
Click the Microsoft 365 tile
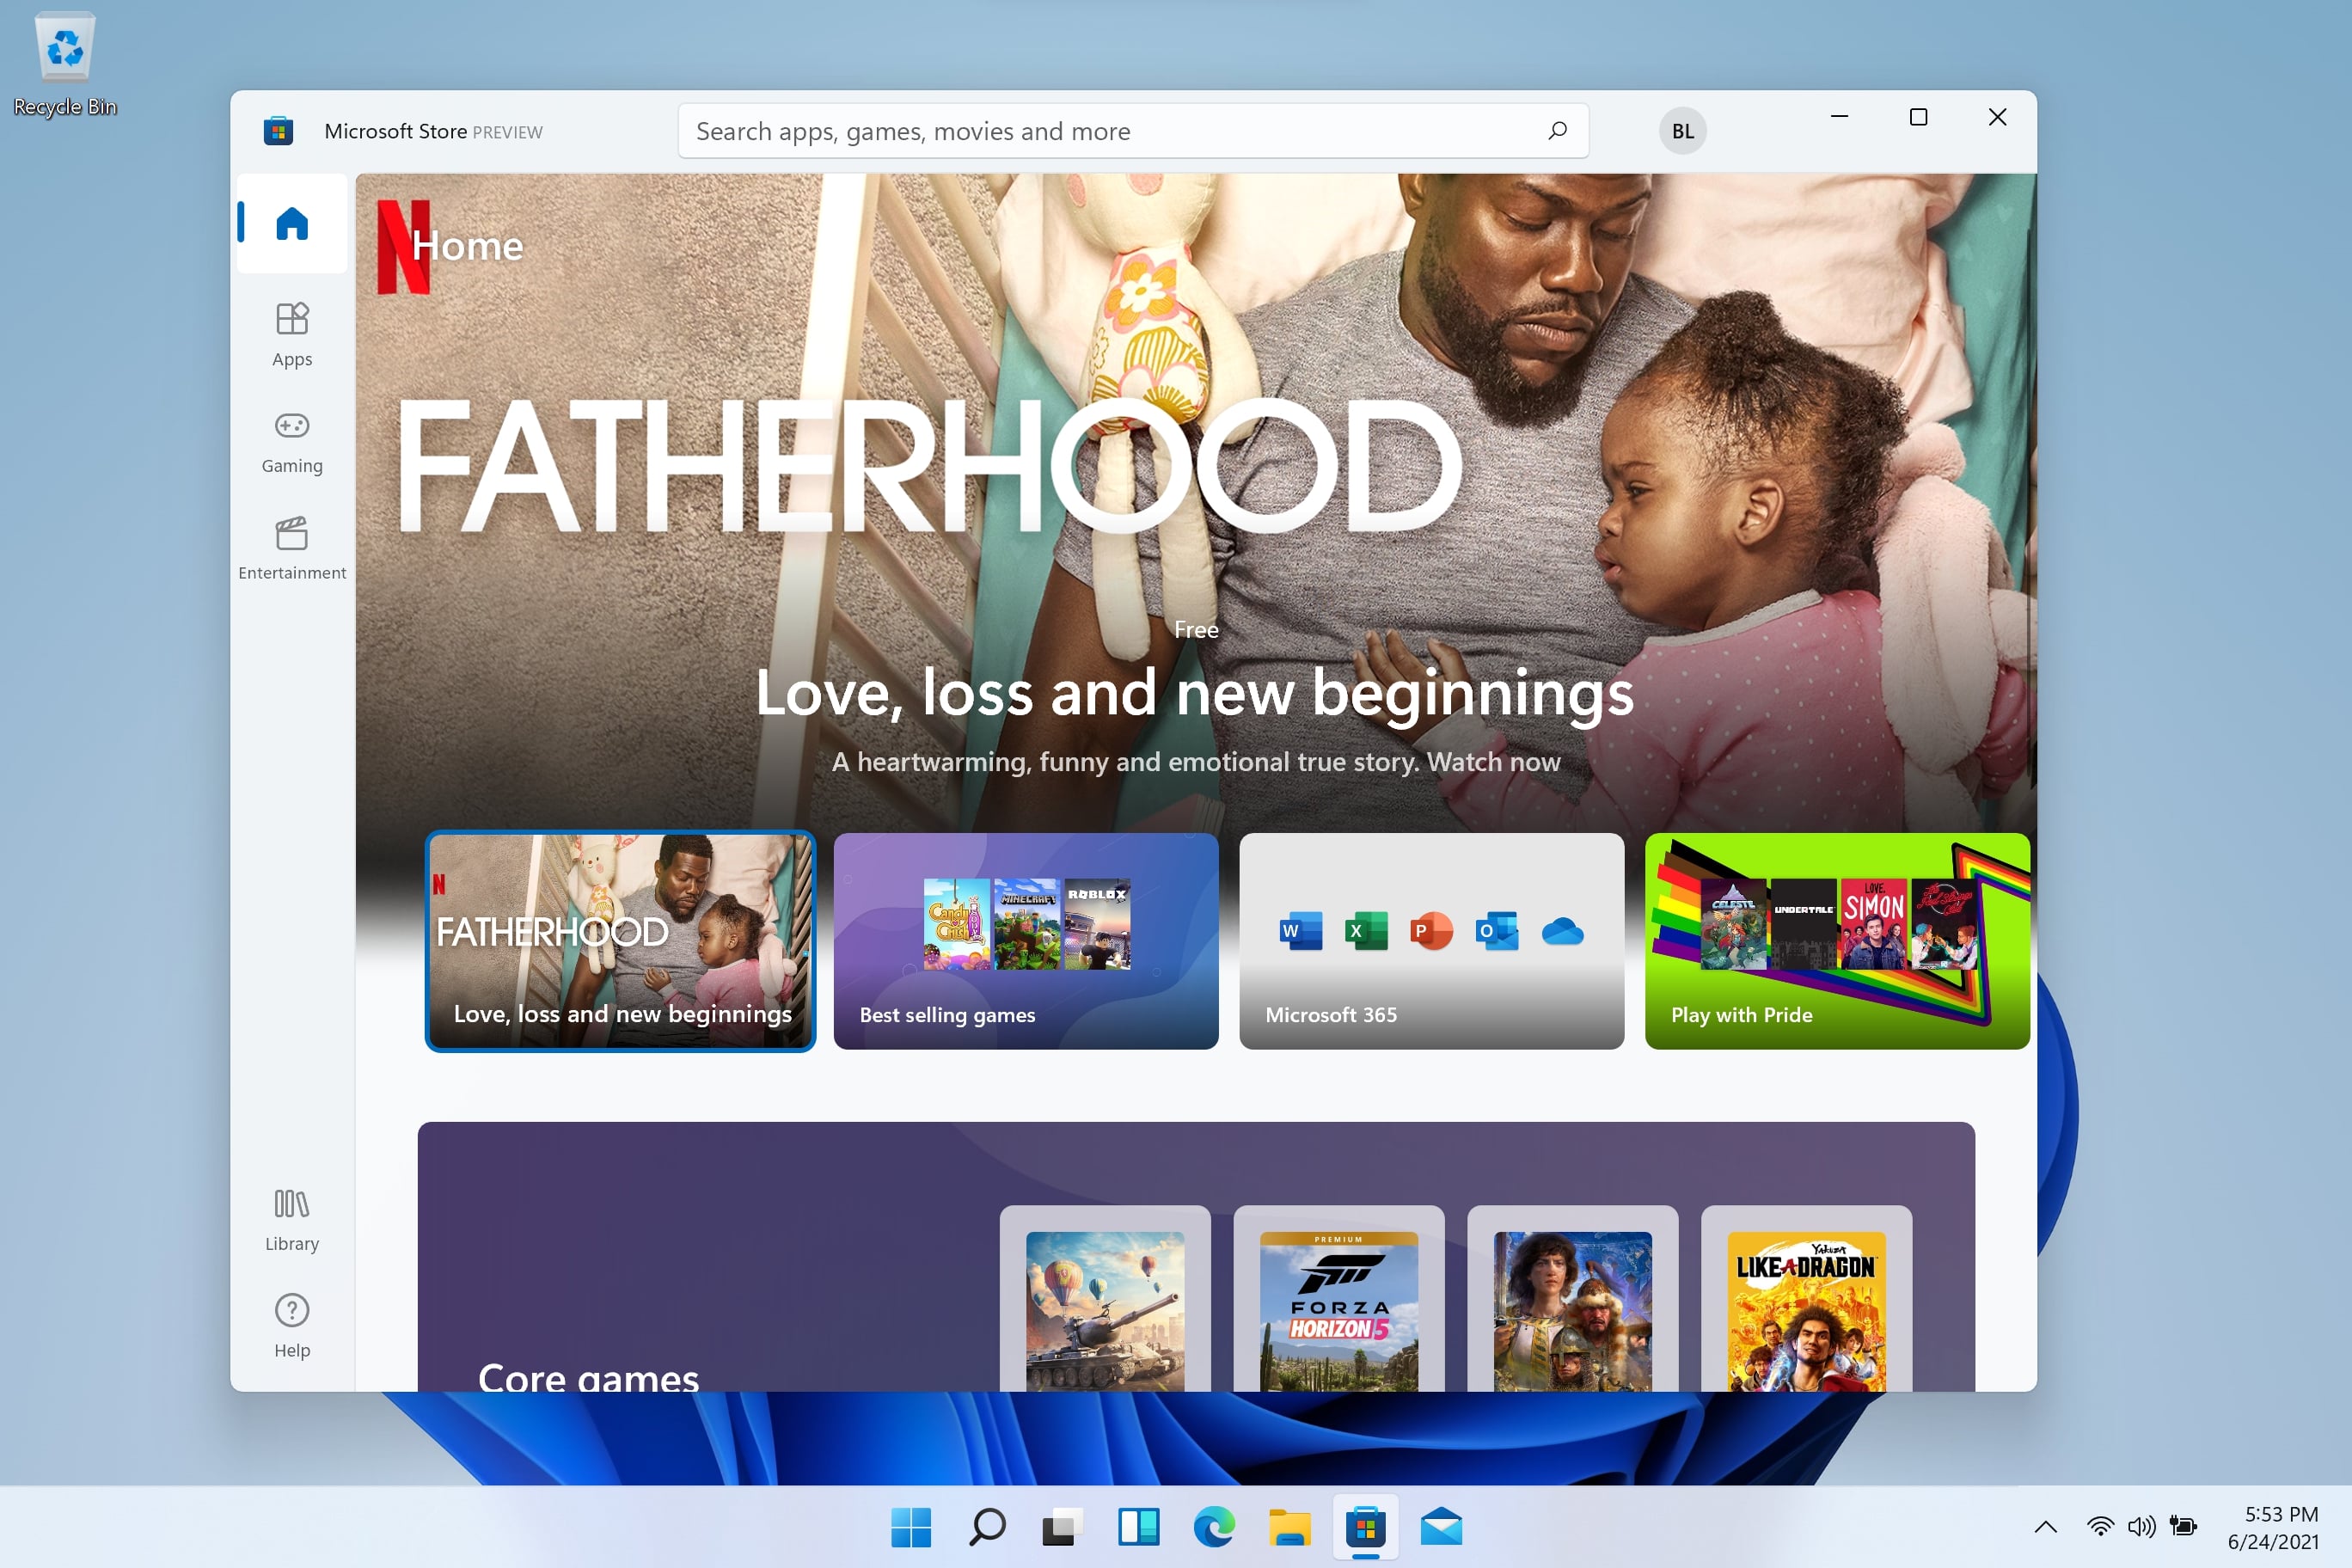(1430, 940)
